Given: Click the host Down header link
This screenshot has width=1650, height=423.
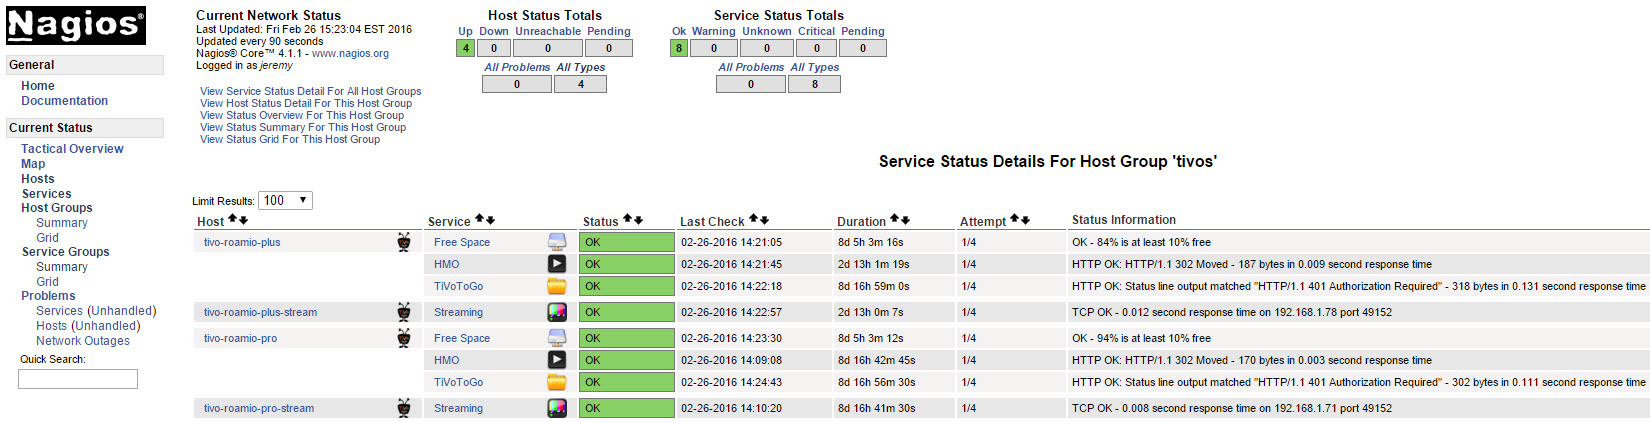Looking at the screenshot, I should [x=493, y=32].
